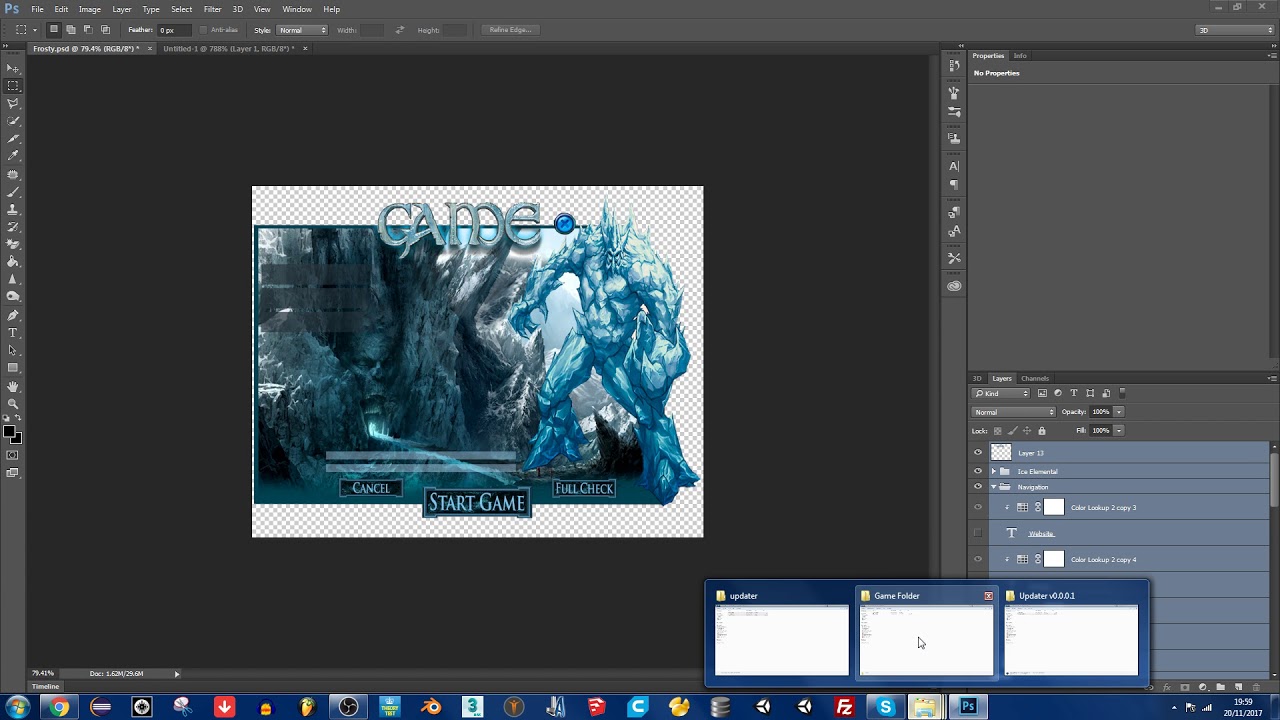Open the marquee tool preset picker arrow
1280x720 pixels.
(x=35, y=30)
